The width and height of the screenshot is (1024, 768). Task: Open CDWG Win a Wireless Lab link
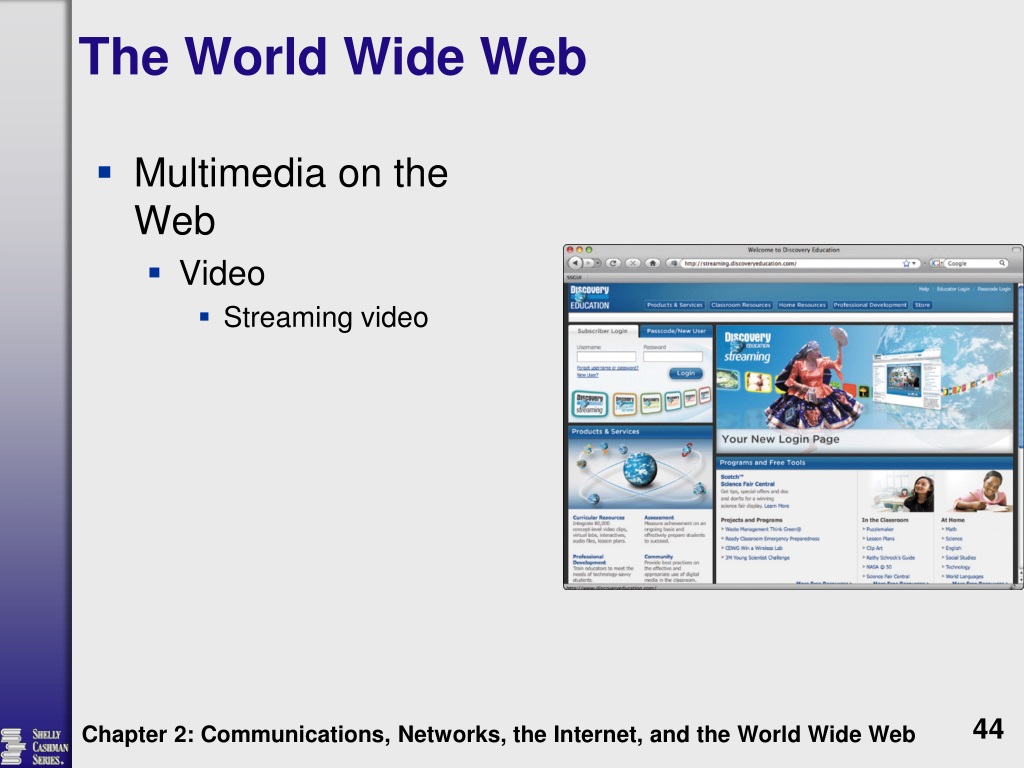coord(754,548)
